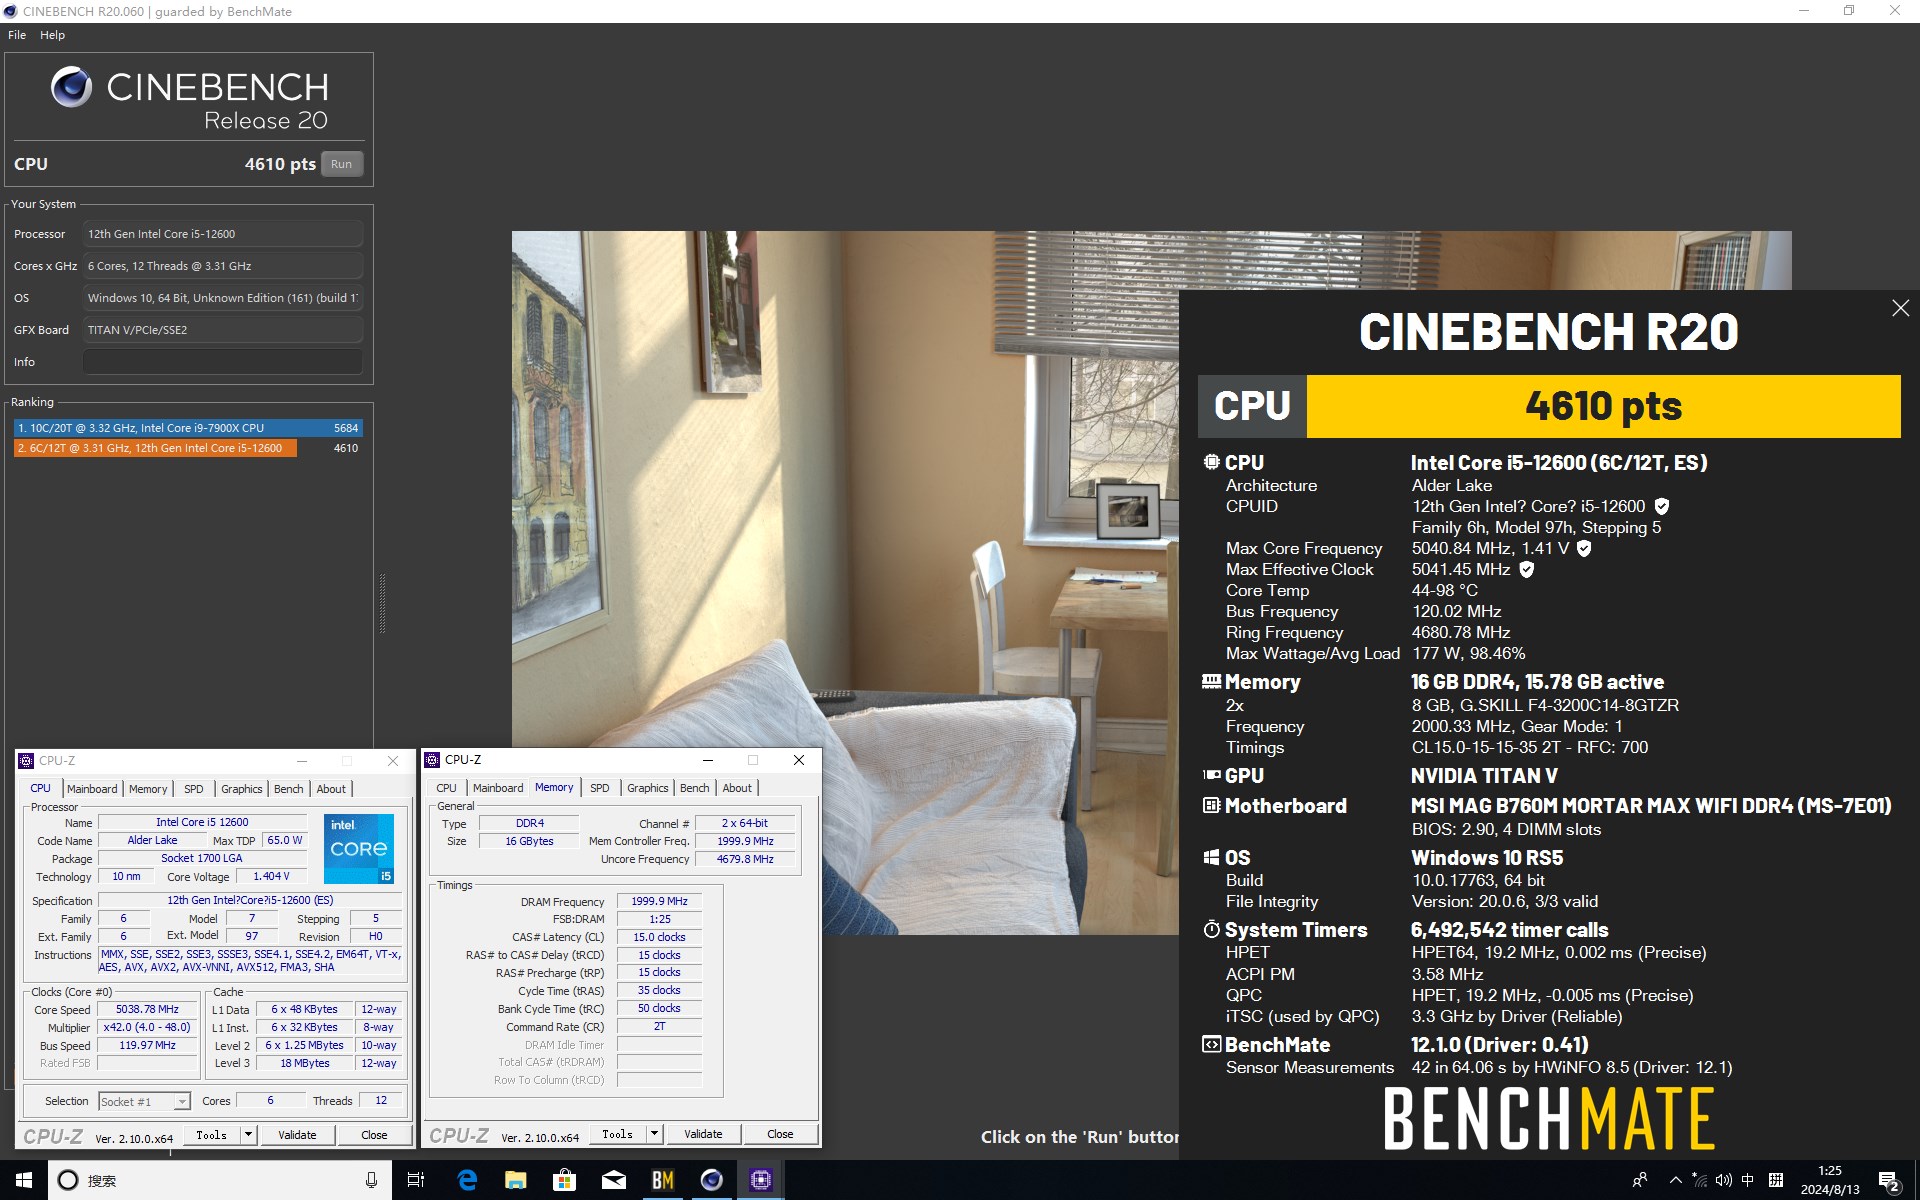Select the i5-12600 ranking entry
The height and width of the screenshot is (1200, 1920).
(x=186, y=448)
